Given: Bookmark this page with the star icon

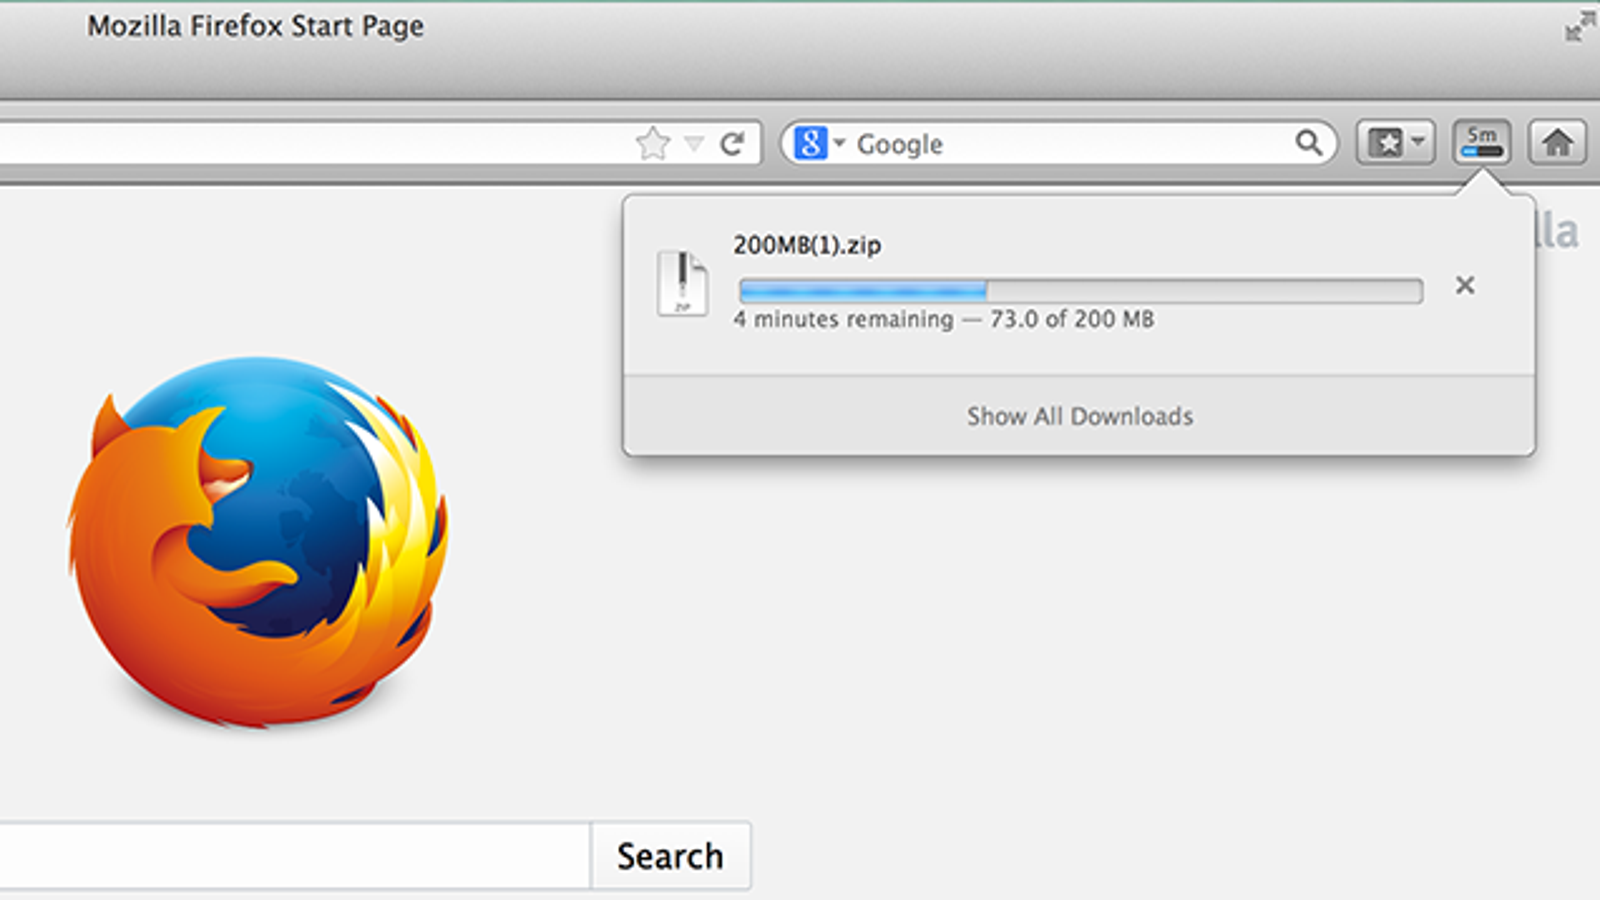Looking at the screenshot, I should pyautogui.click(x=653, y=144).
